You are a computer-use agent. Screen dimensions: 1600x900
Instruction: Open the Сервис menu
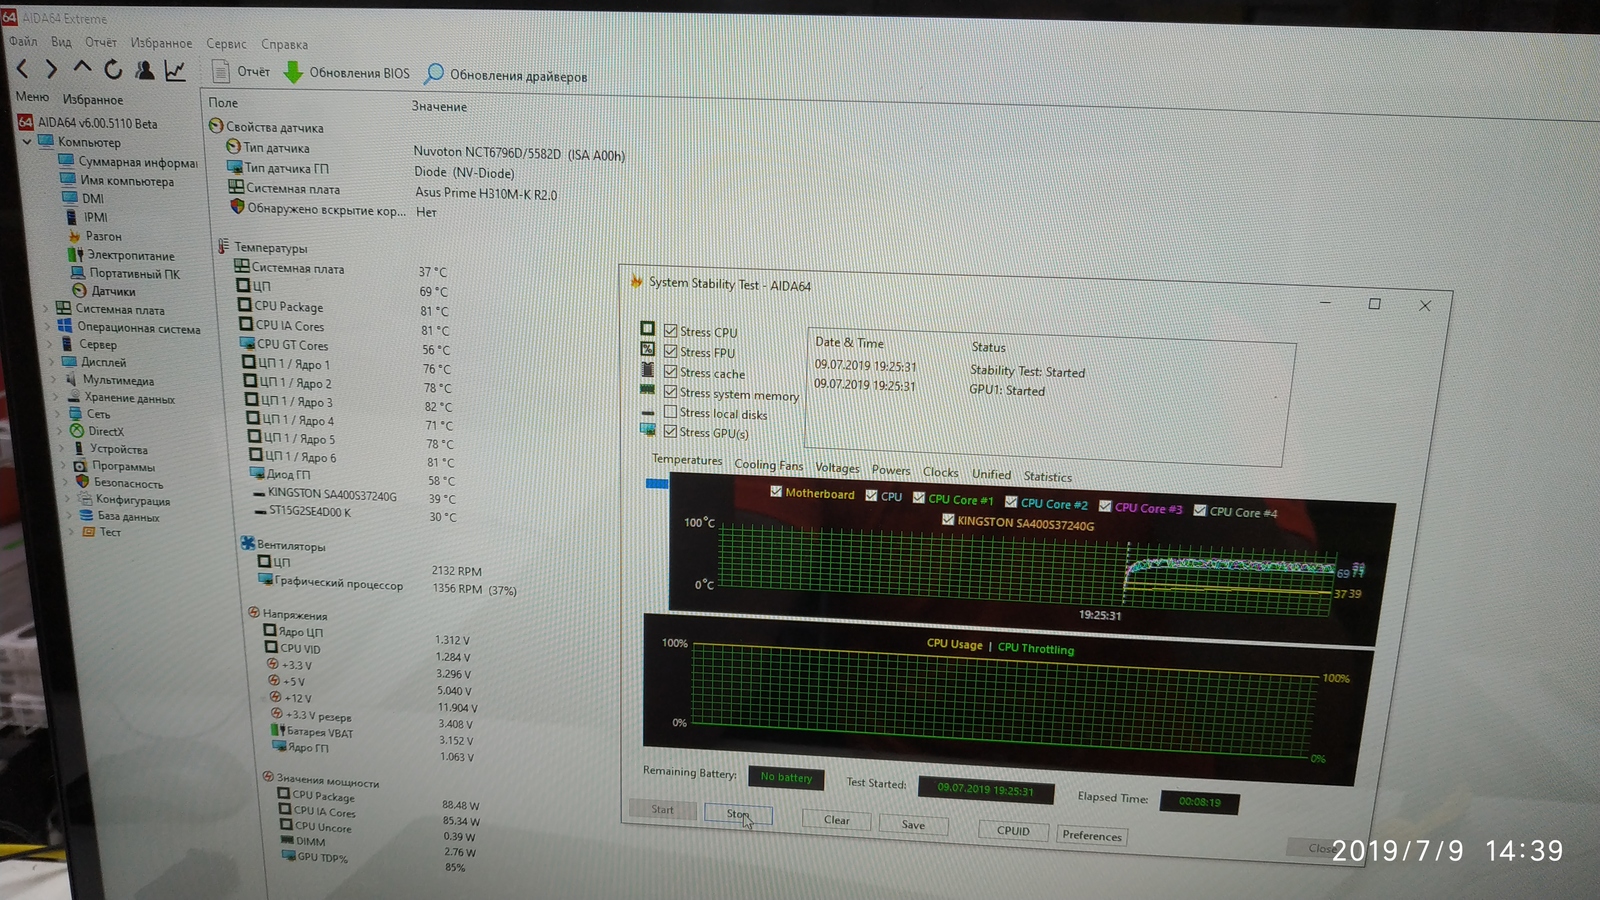coord(226,44)
